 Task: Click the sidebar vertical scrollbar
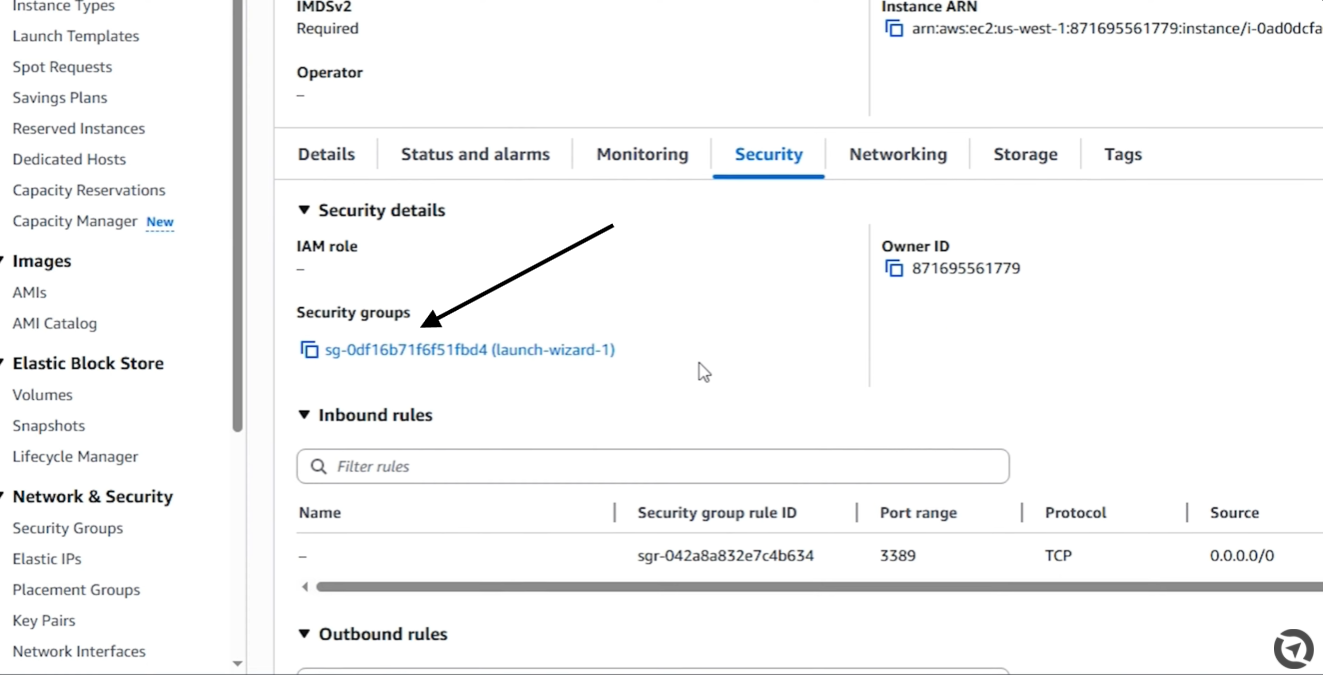click(x=237, y=216)
